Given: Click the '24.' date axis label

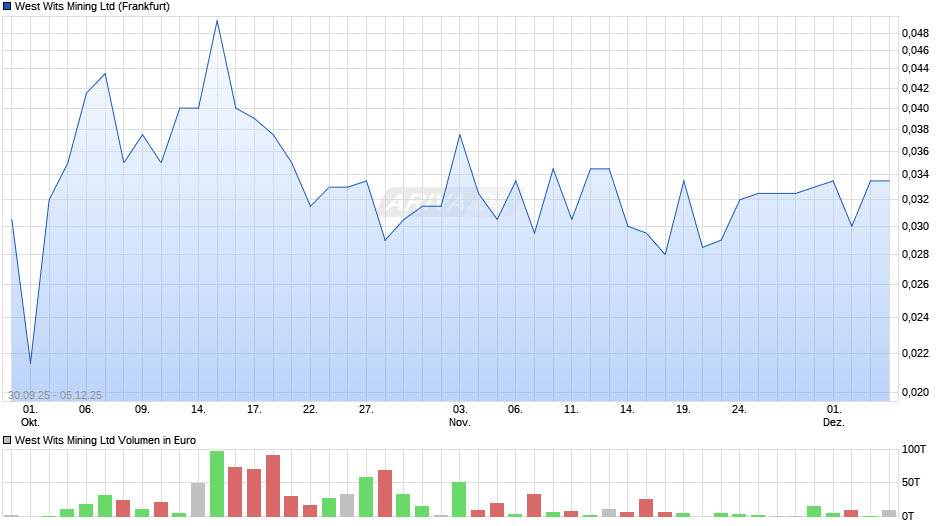Looking at the screenshot, I should (739, 410).
